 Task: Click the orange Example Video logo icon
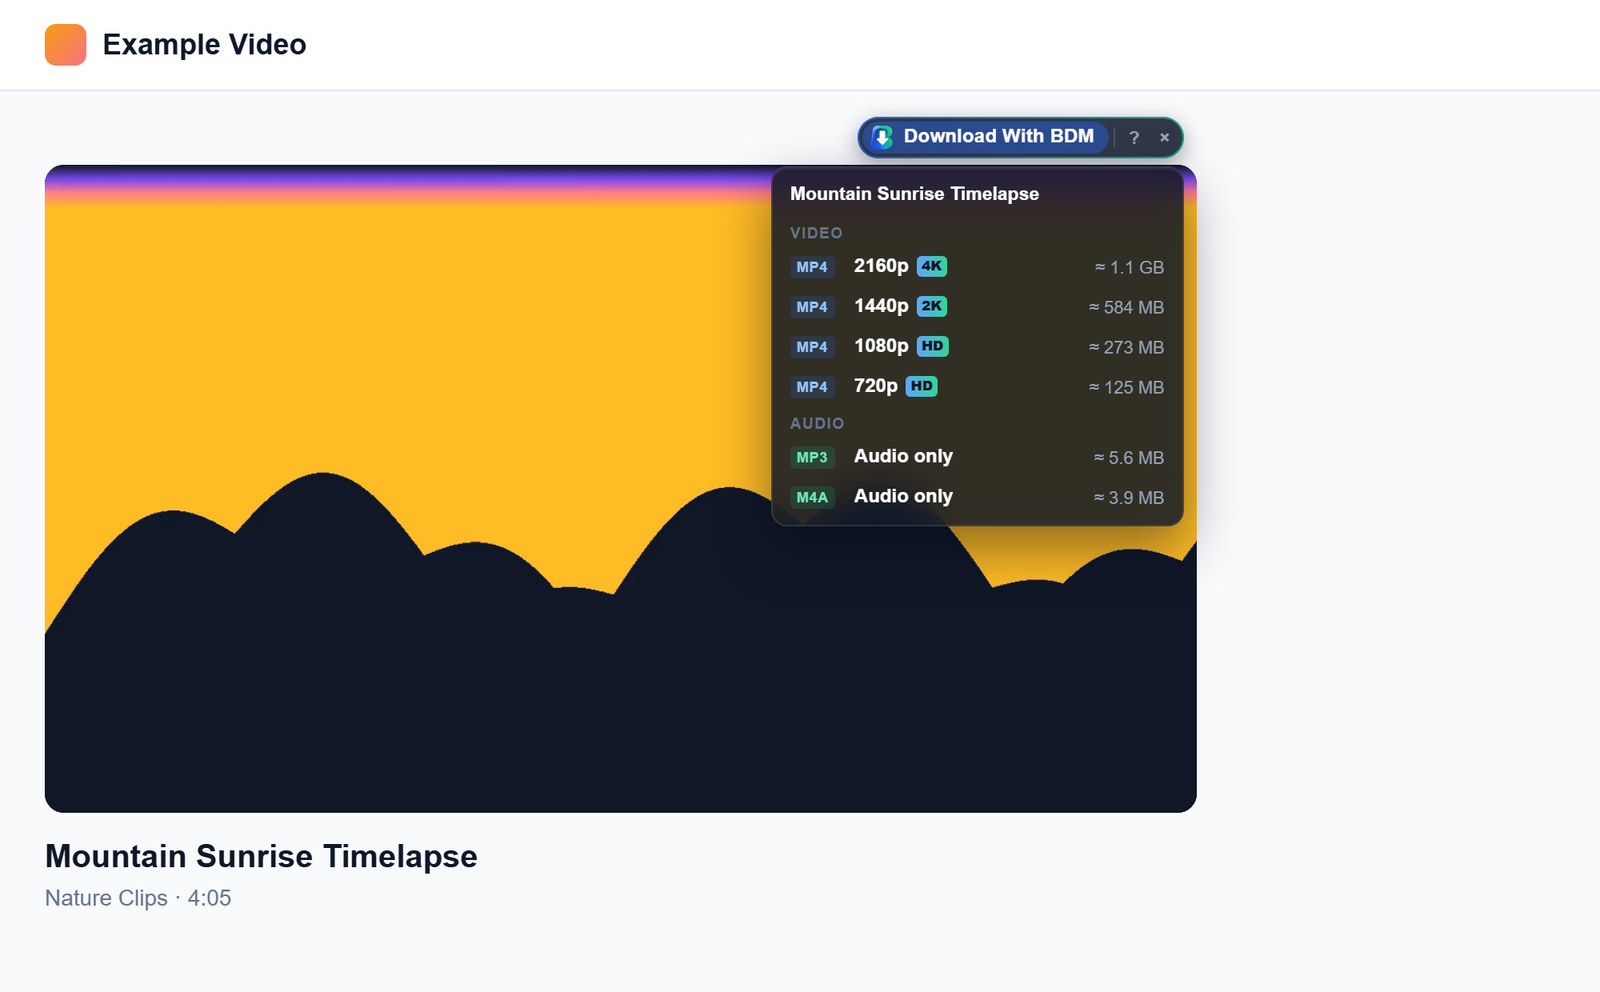(x=65, y=45)
